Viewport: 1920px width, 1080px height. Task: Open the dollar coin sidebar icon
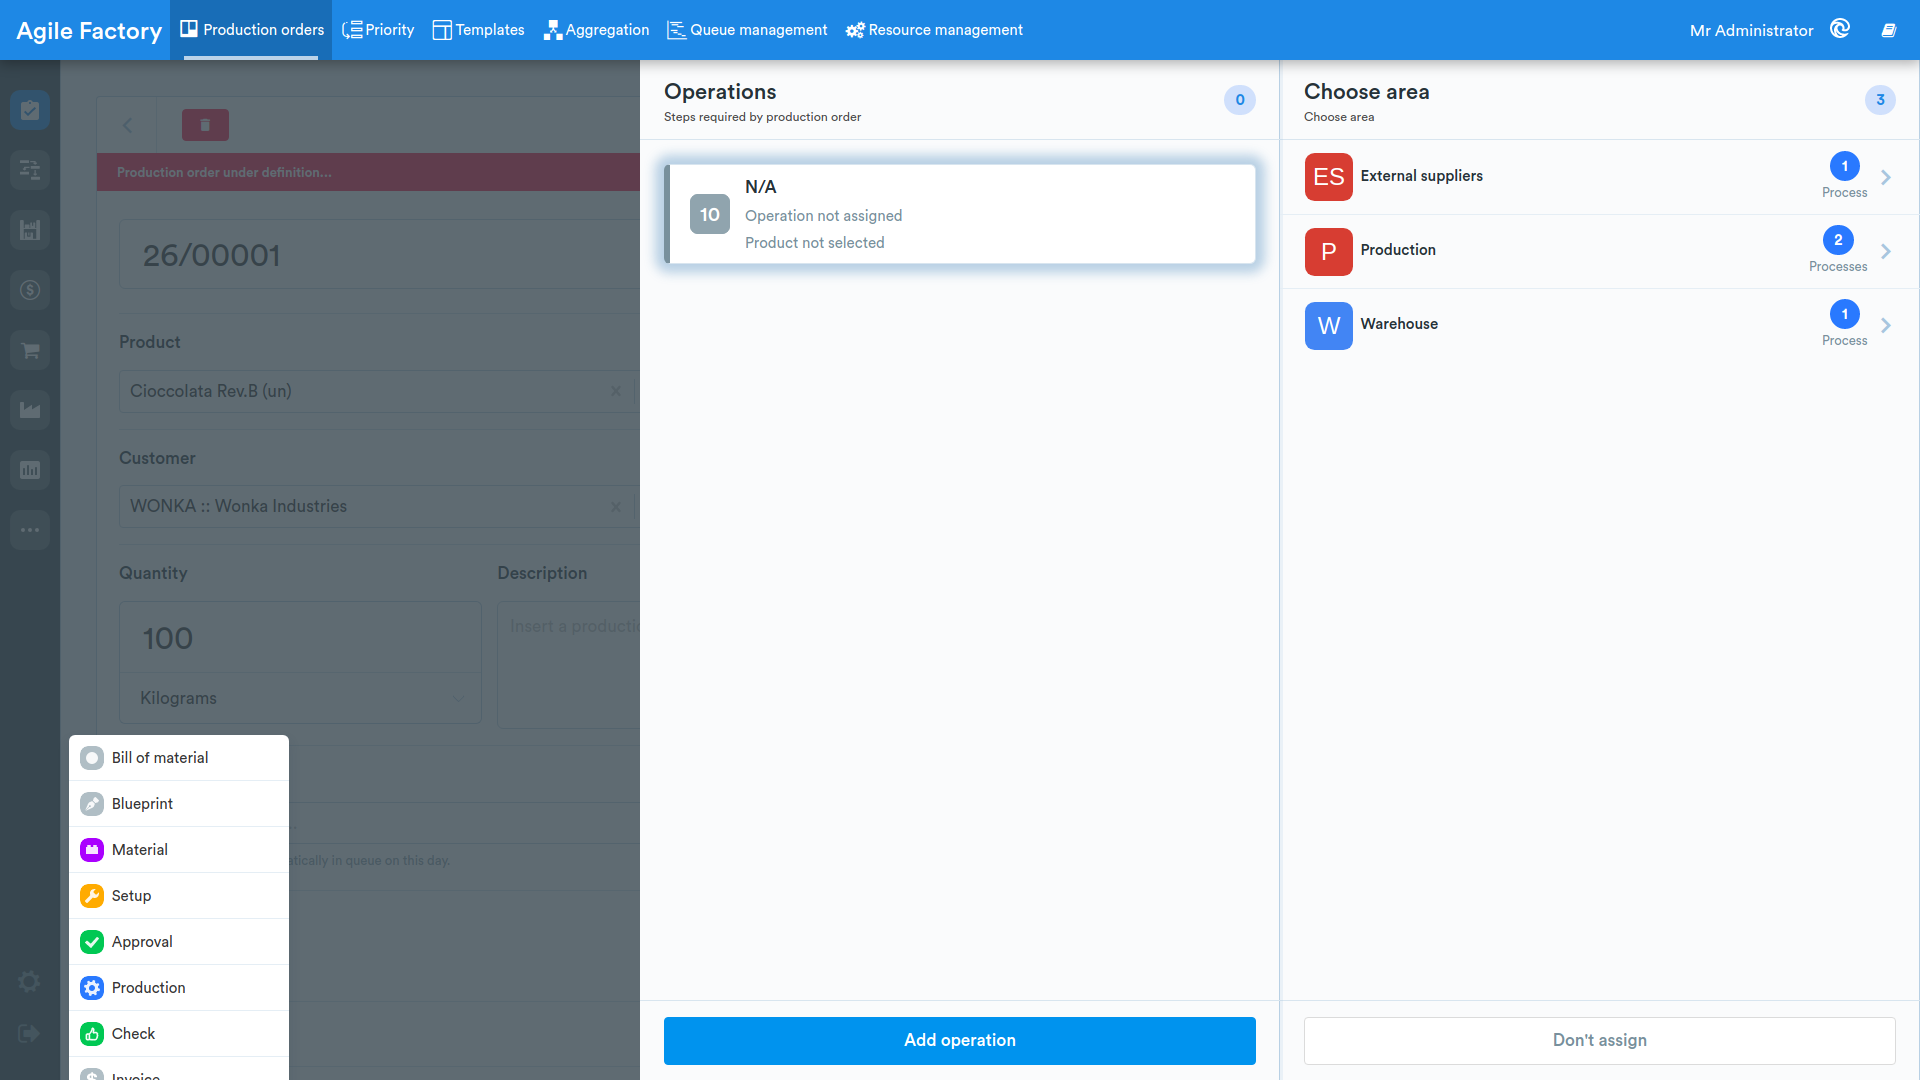pos(30,290)
